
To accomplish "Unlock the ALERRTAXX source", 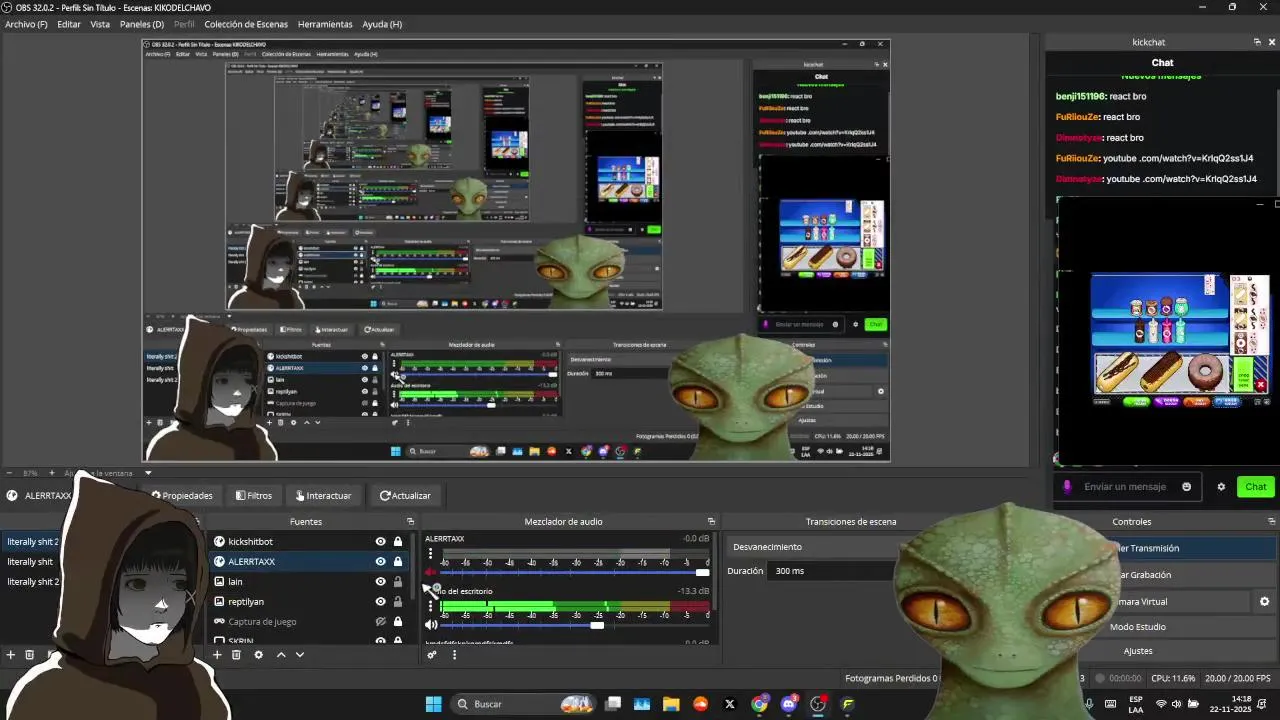I will click(398, 562).
